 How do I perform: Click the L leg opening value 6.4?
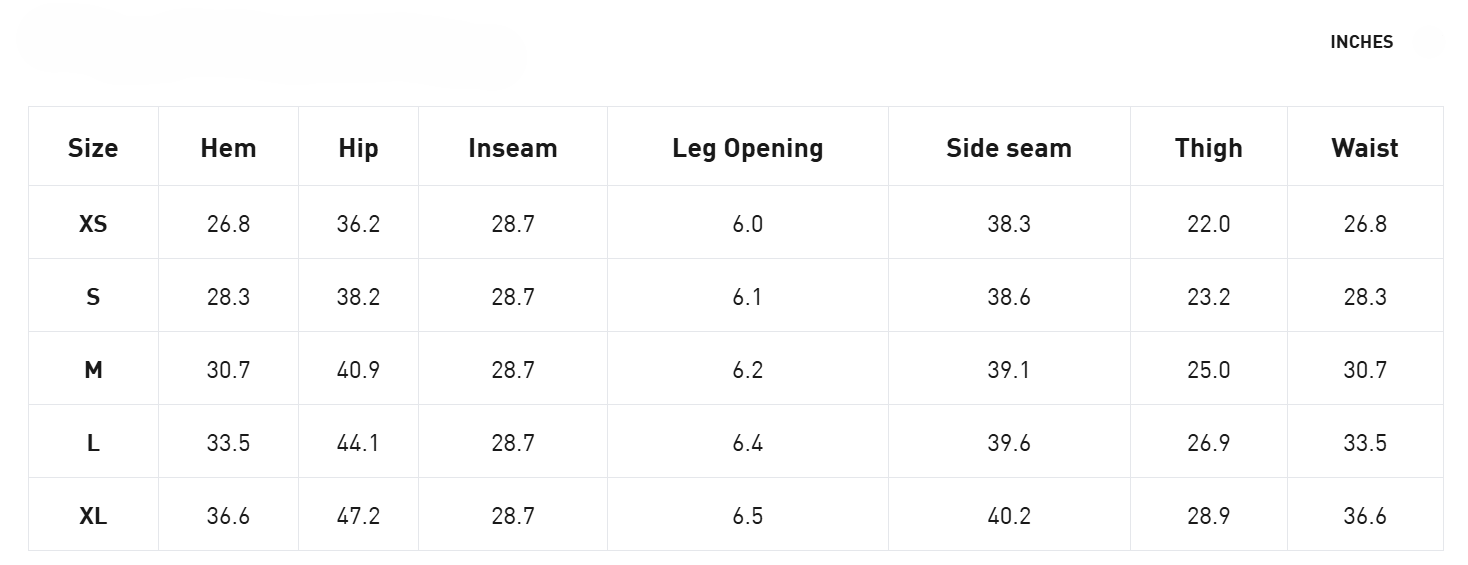click(748, 443)
